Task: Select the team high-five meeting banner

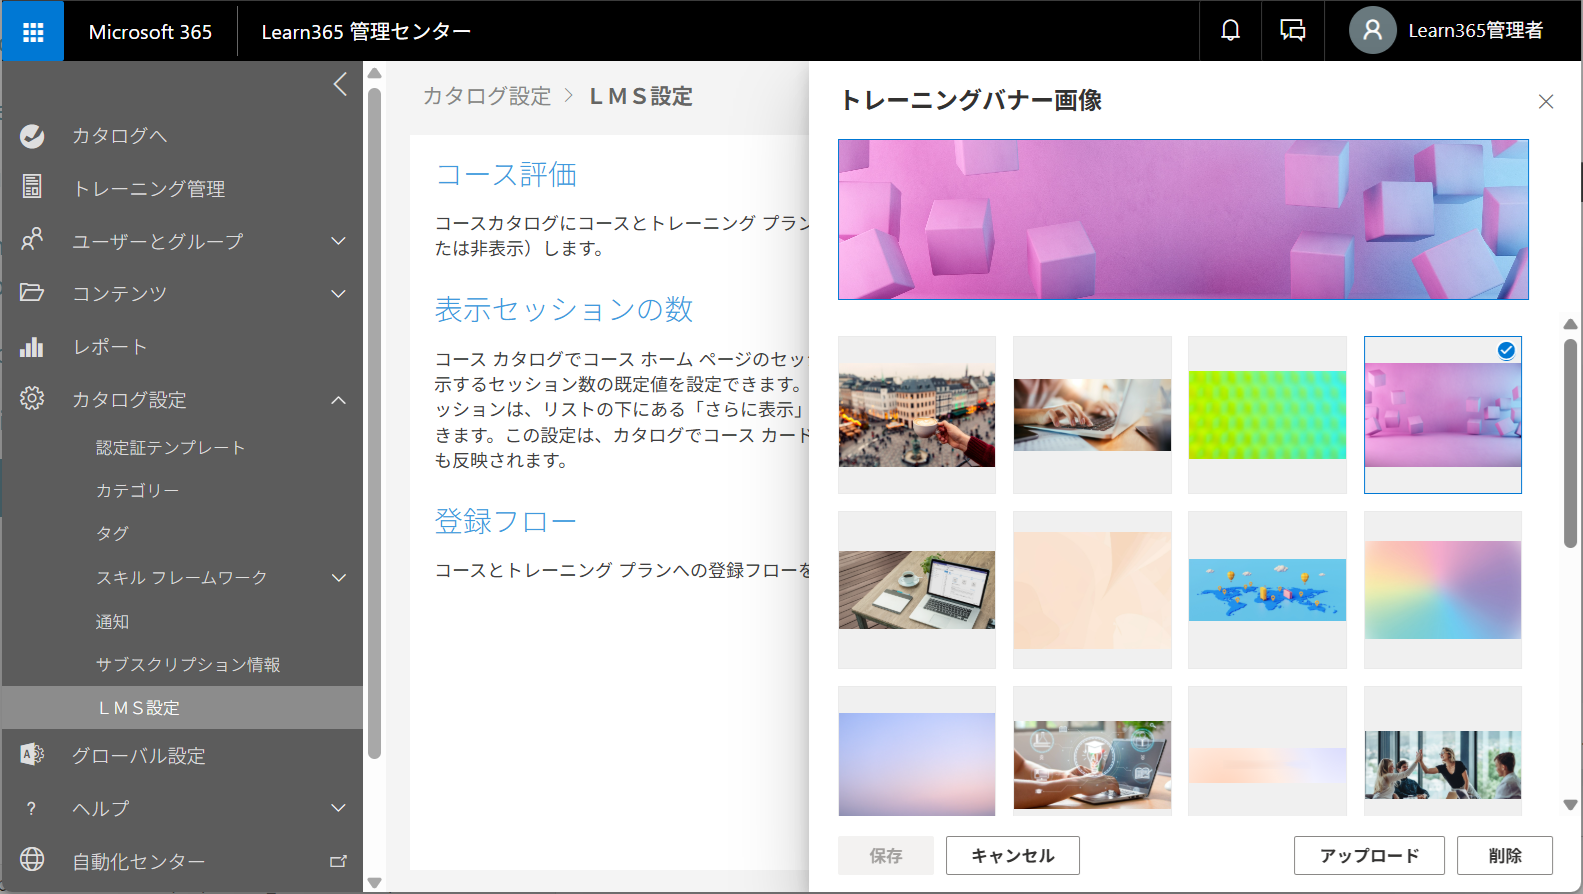Action: click(1443, 751)
